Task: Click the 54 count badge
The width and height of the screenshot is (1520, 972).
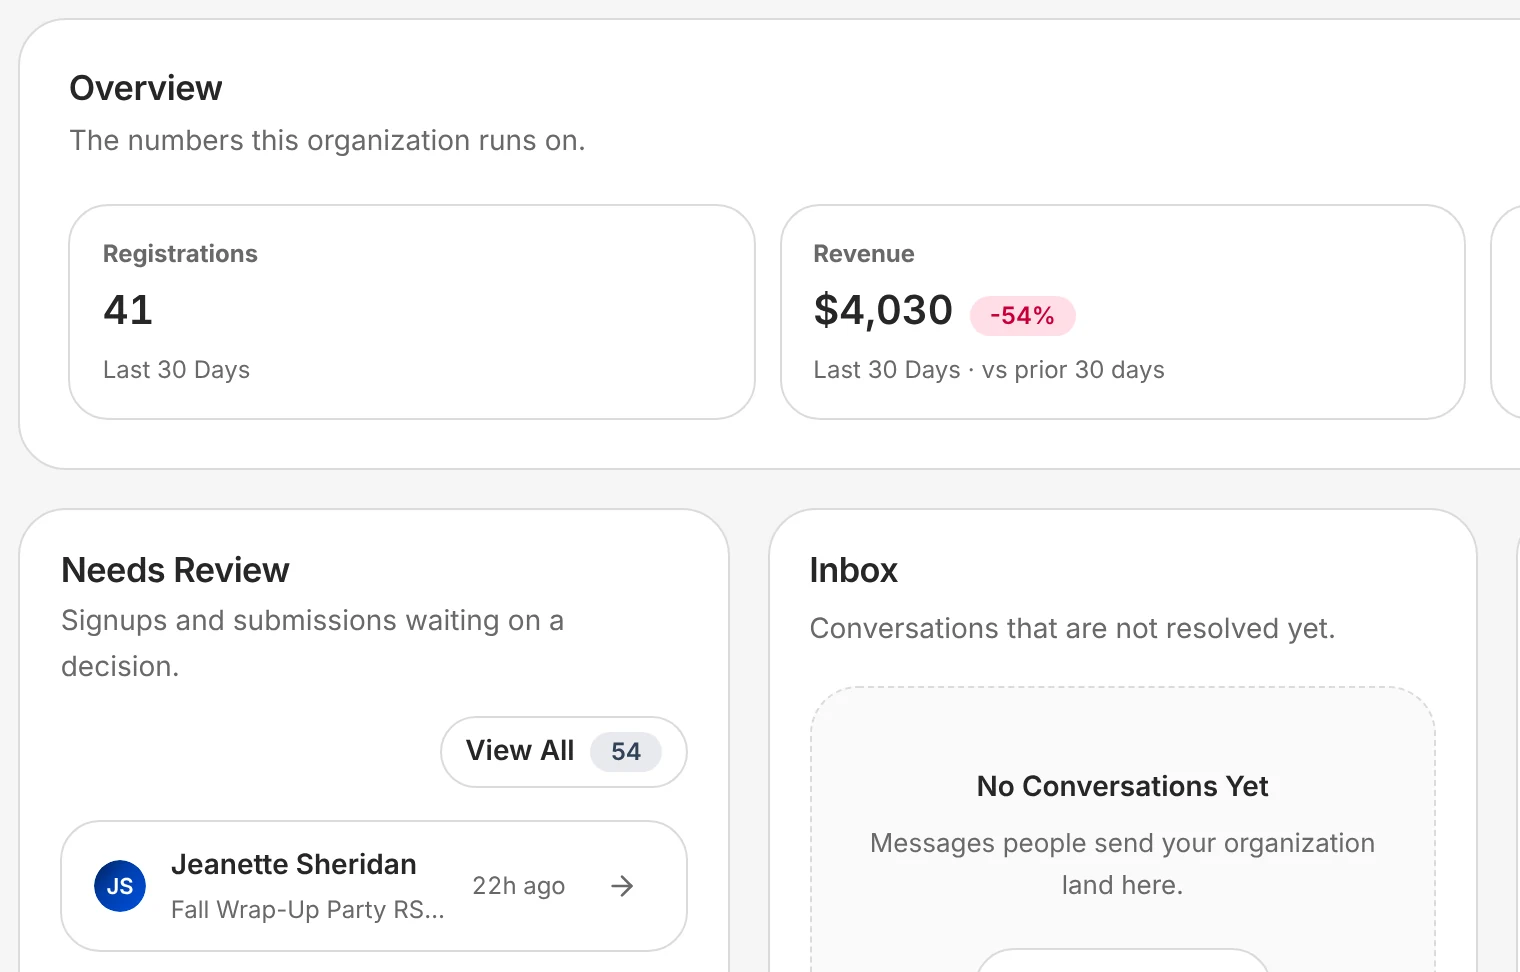Action: coord(626,751)
